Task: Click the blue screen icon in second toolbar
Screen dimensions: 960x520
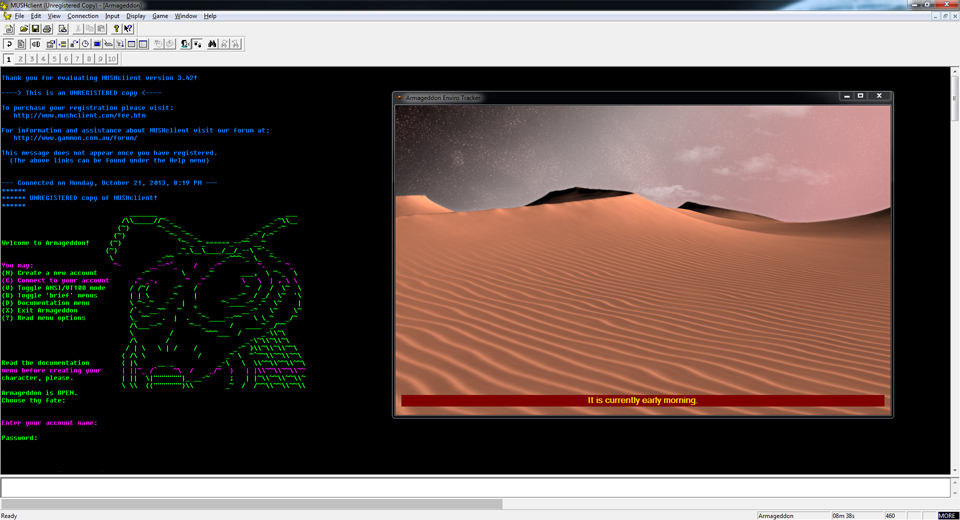Action: 97,44
